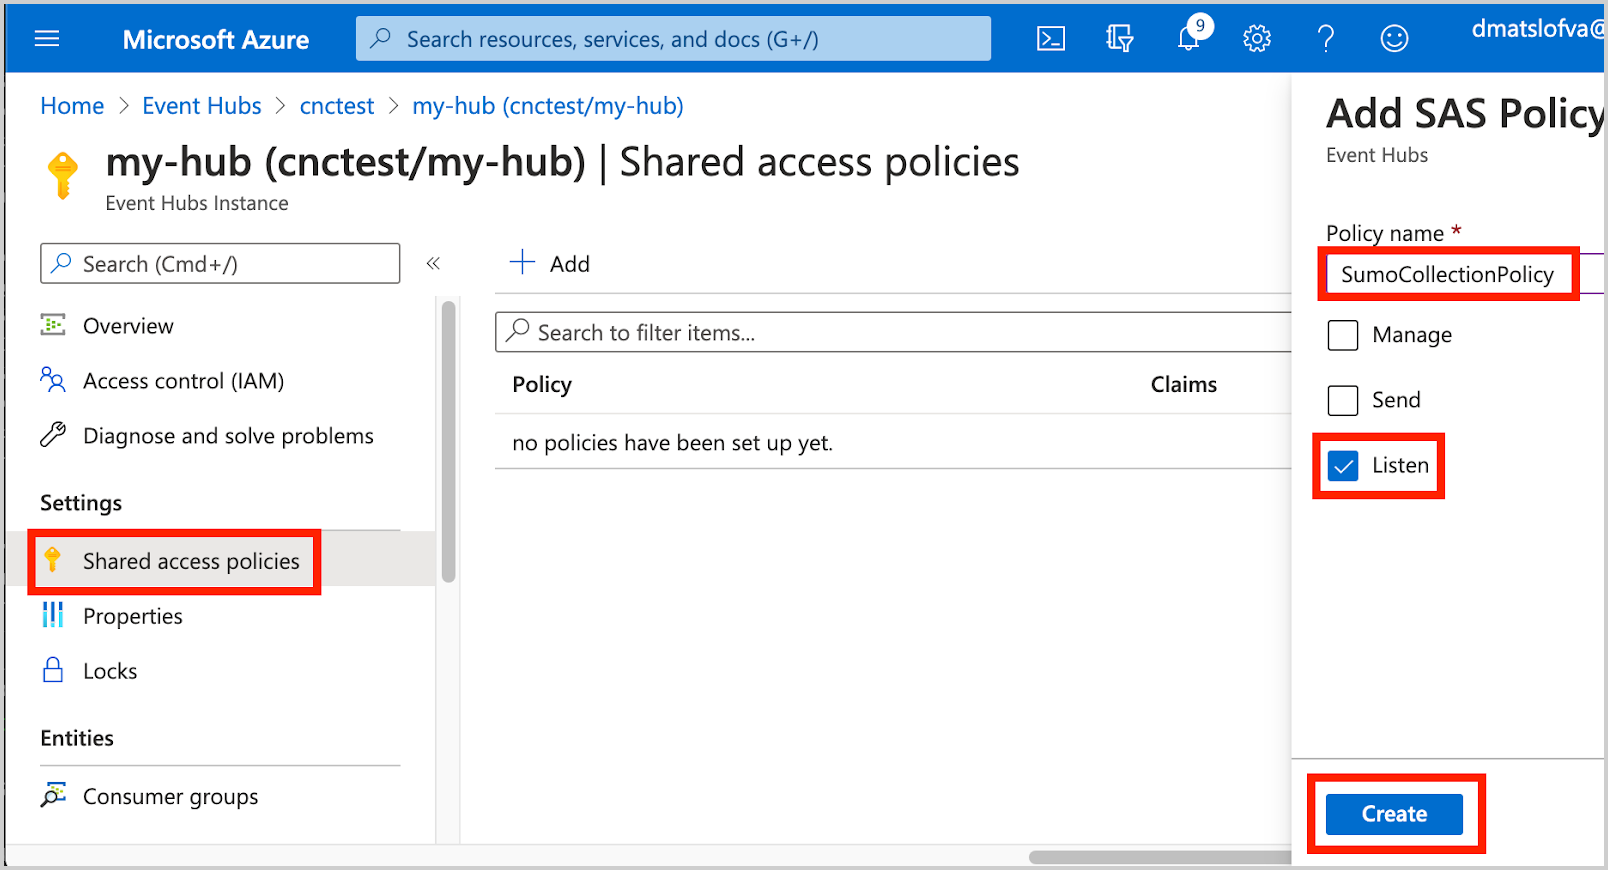
Task: Open the Directory and subscription filter icon
Action: 1119,39
